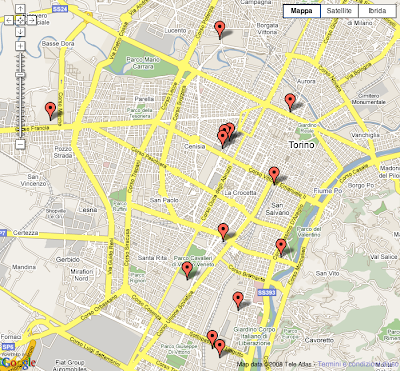
Task: Click the Certezza label
Action: (x=25, y=233)
